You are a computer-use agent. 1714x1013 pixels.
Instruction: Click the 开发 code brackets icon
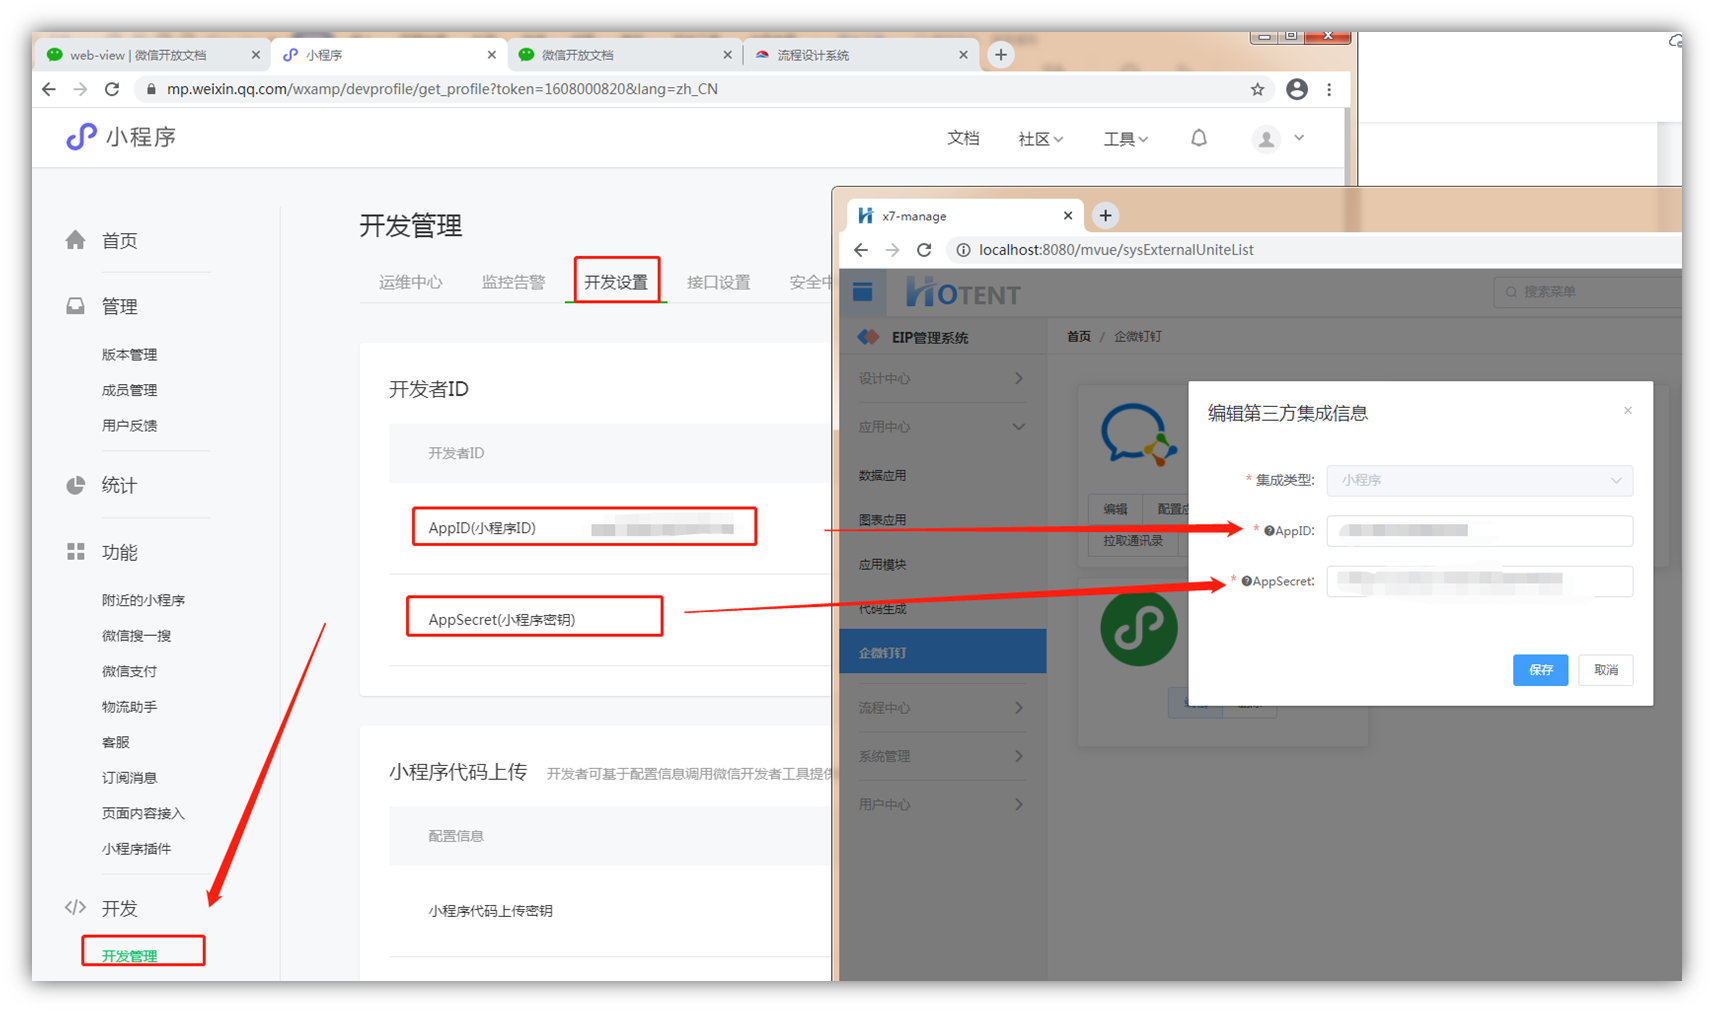pyautogui.click(x=76, y=907)
